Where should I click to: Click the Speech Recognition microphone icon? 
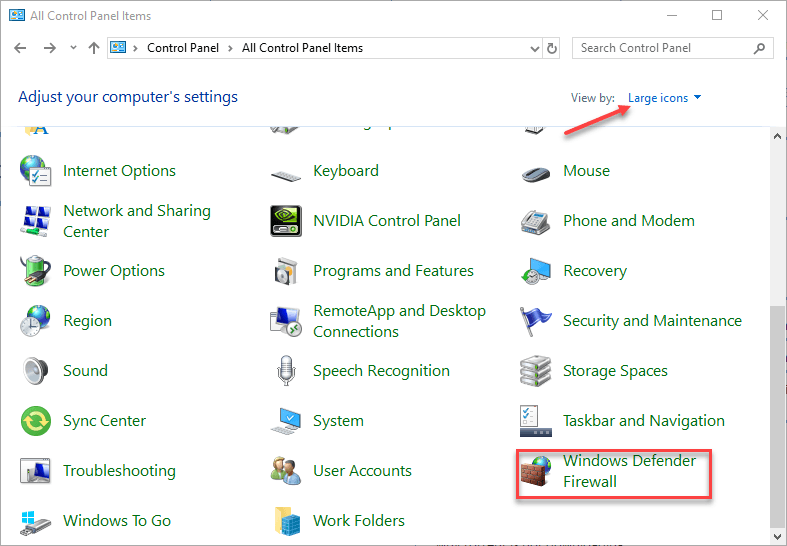coord(286,370)
